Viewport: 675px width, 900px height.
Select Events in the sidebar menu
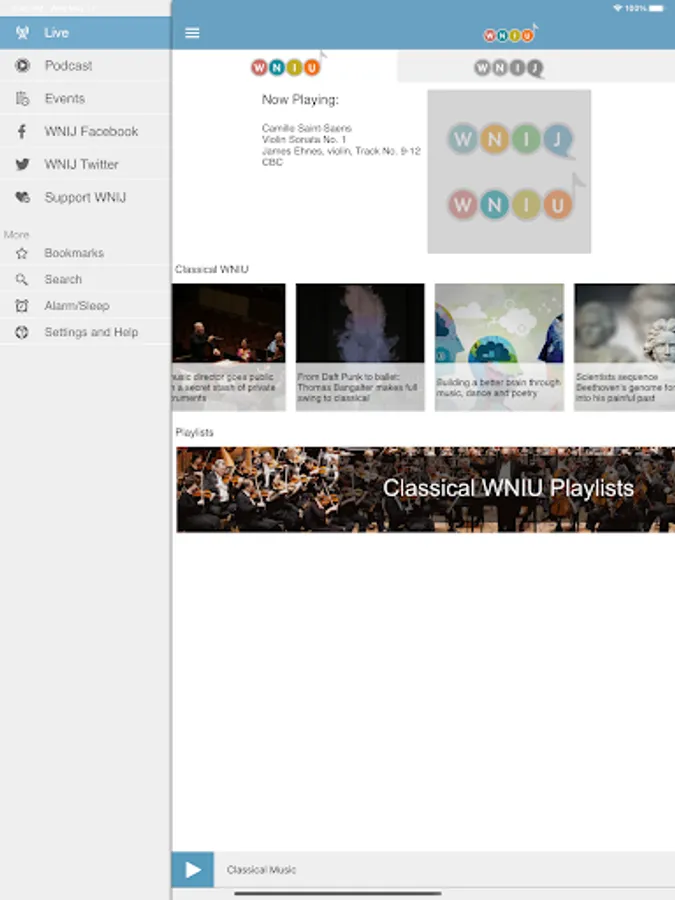[85, 99]
